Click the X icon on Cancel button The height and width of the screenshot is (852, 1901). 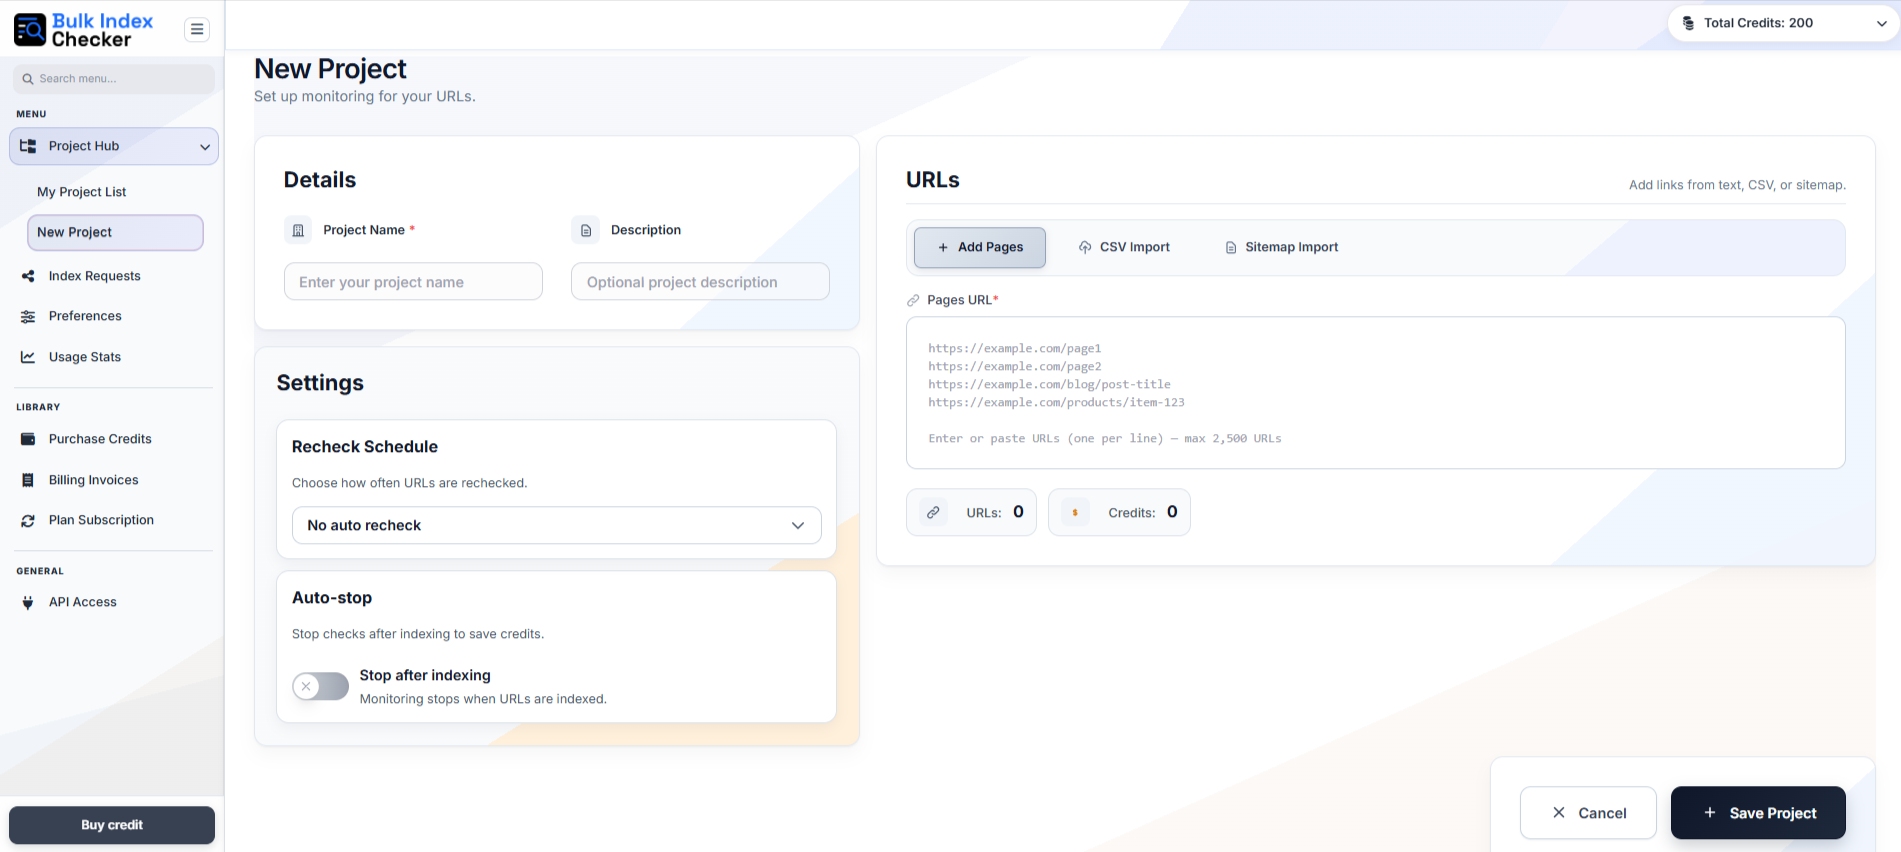click(1559, 813)
